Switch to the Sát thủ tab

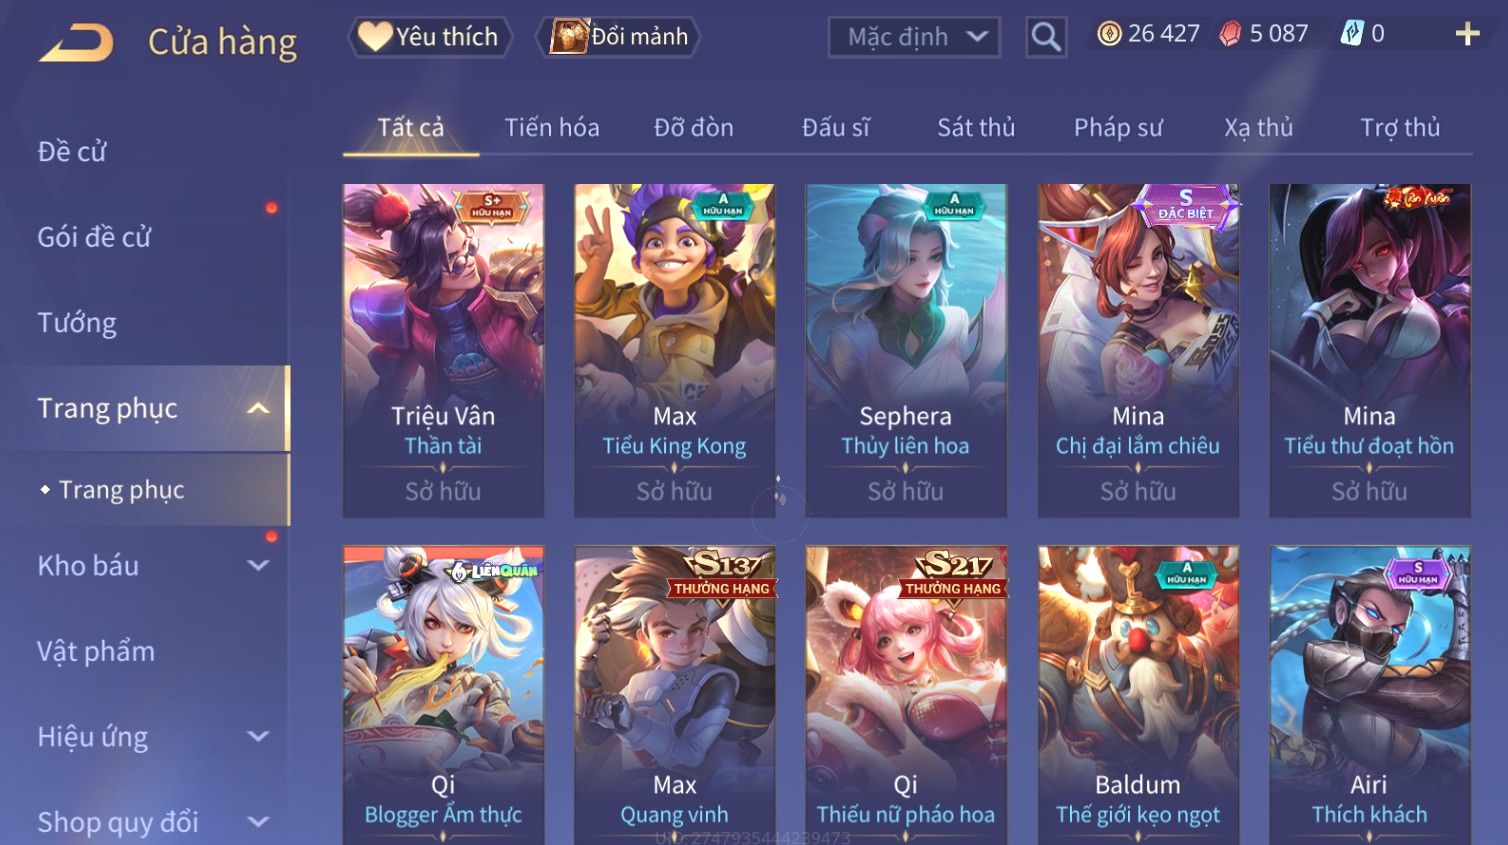point(976,128)
